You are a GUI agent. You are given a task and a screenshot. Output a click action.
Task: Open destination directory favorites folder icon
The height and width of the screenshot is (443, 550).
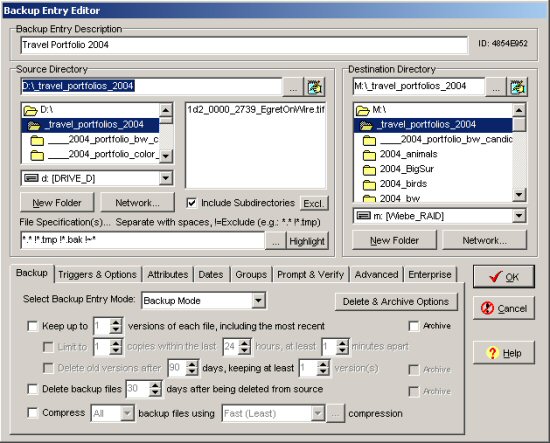click(517, 87)
